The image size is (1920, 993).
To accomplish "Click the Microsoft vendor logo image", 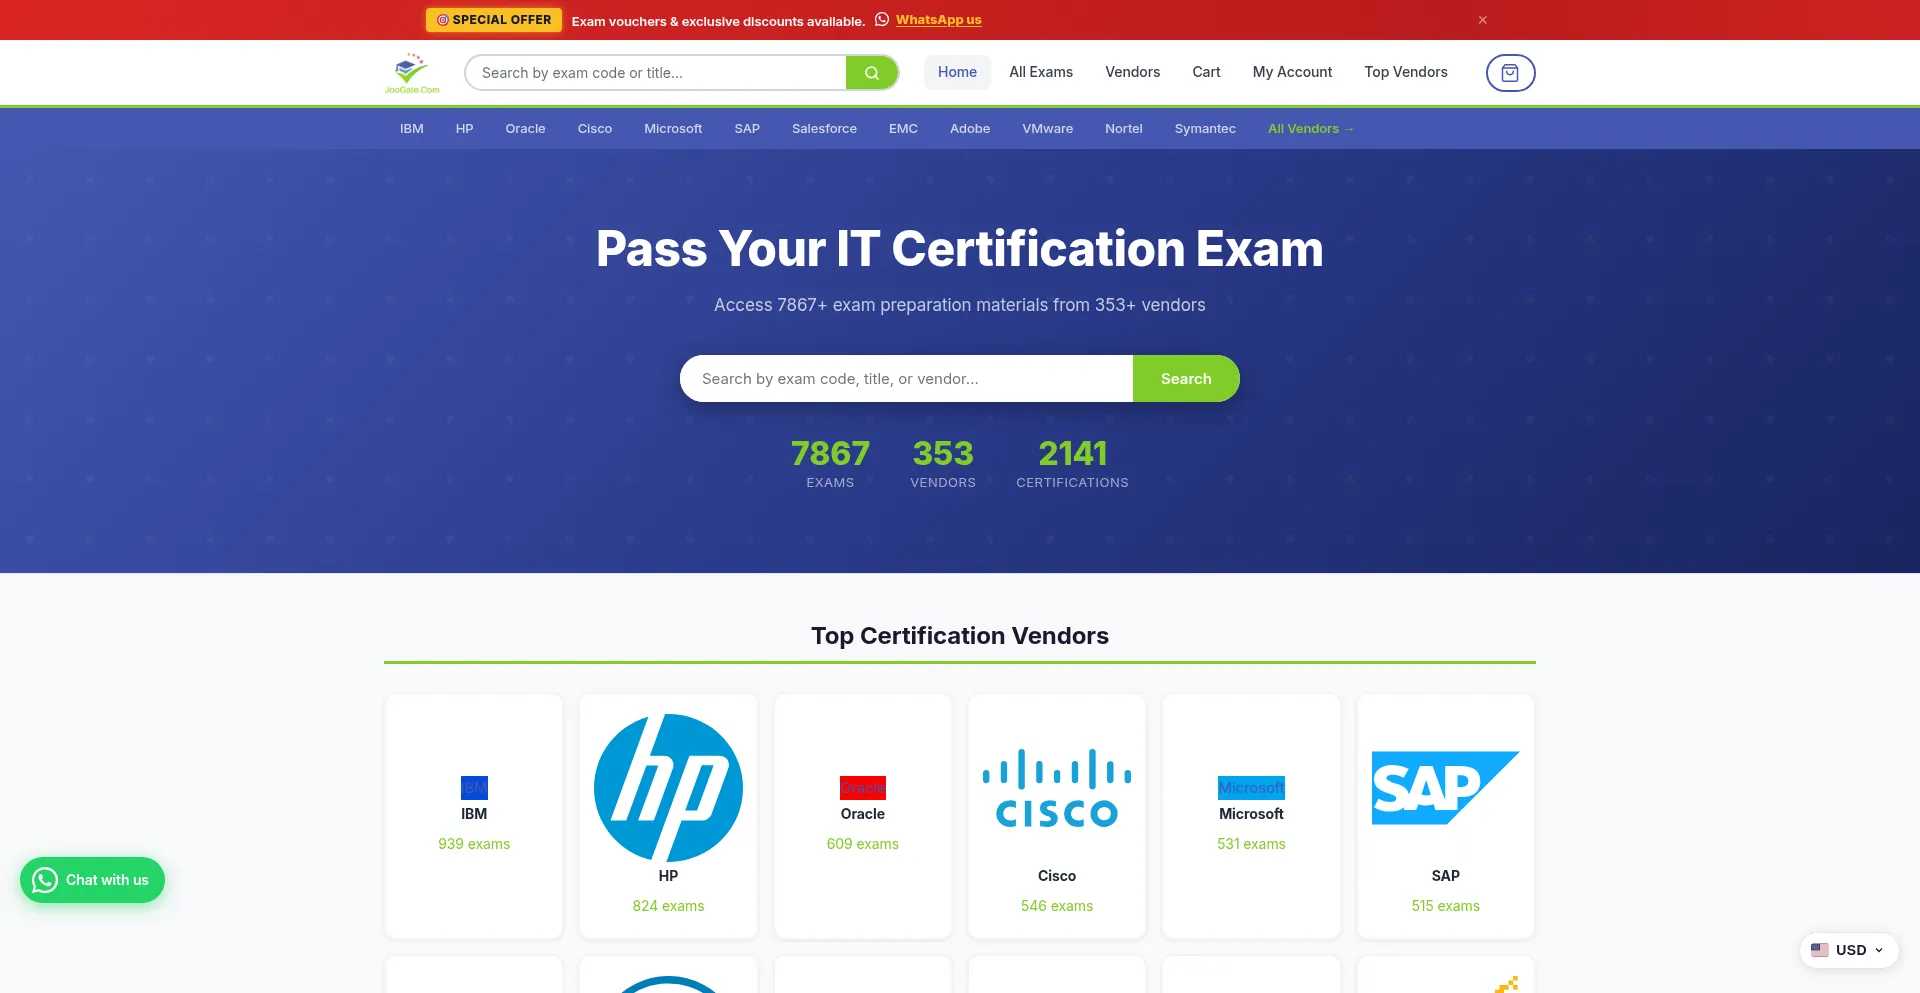I will coord(1251,788).
